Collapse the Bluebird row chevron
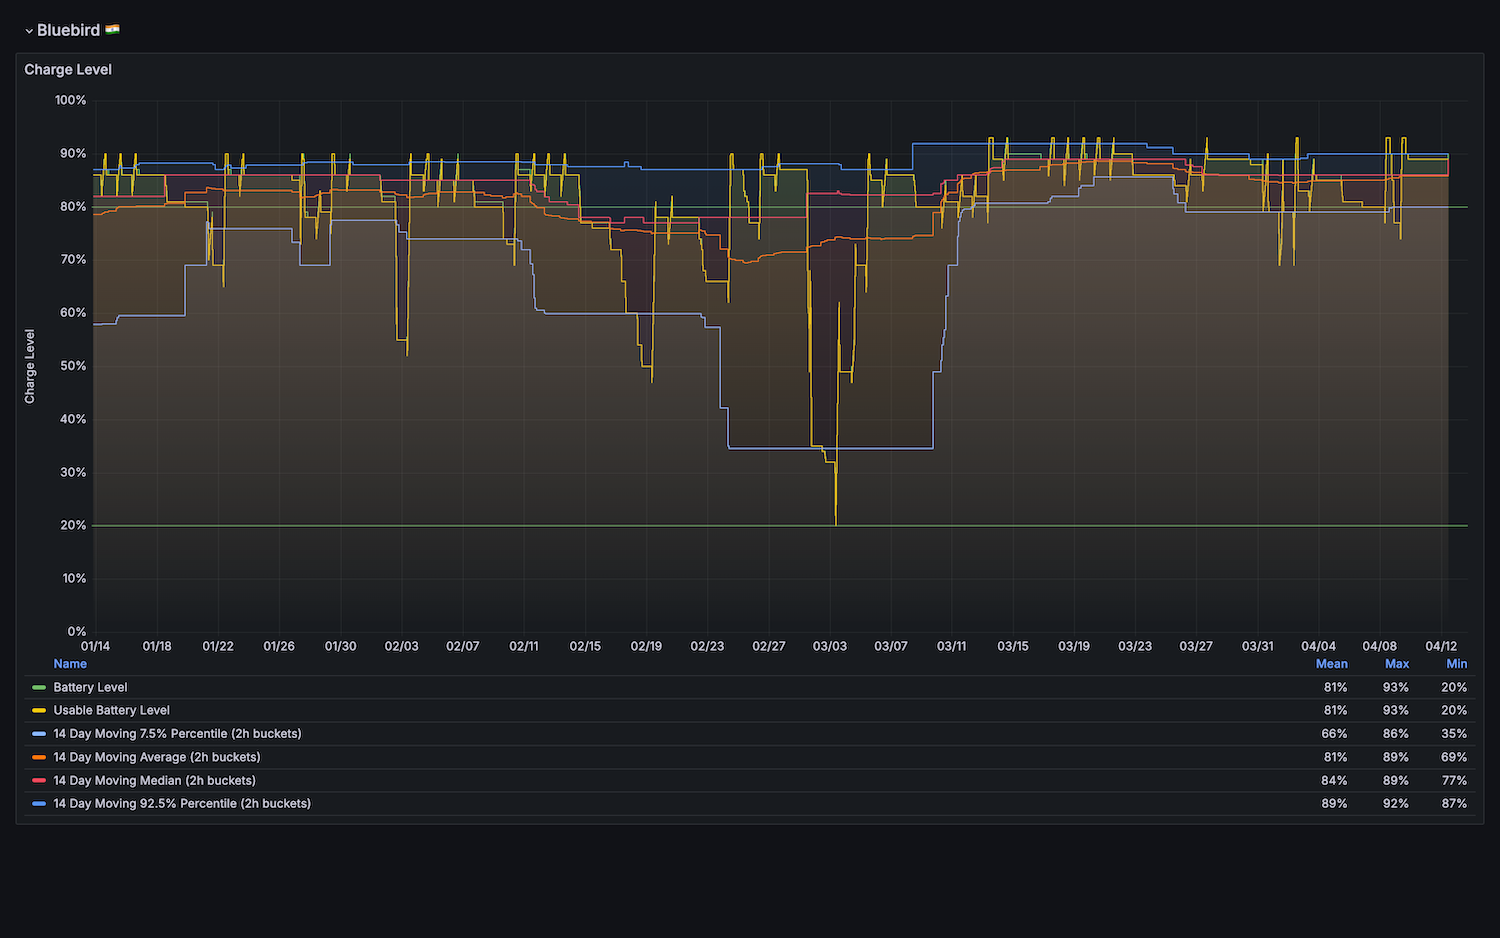Image resolution: width=1500 pixels, height=938 pixels. [29, 31]
